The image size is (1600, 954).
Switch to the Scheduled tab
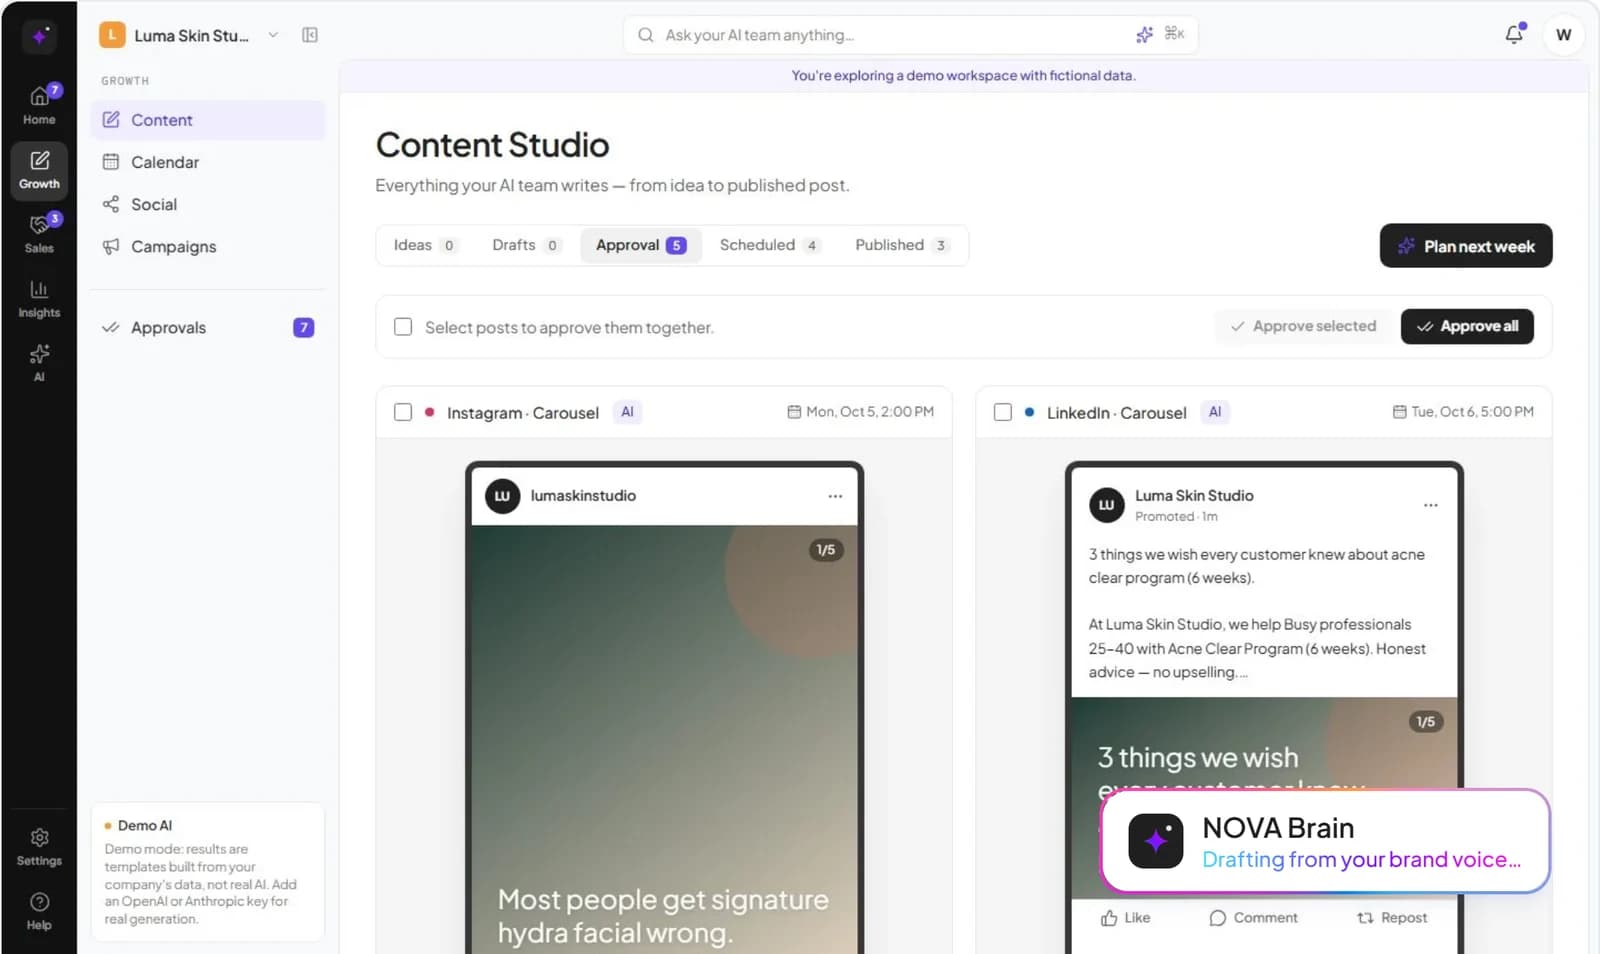tap(769, 245)
